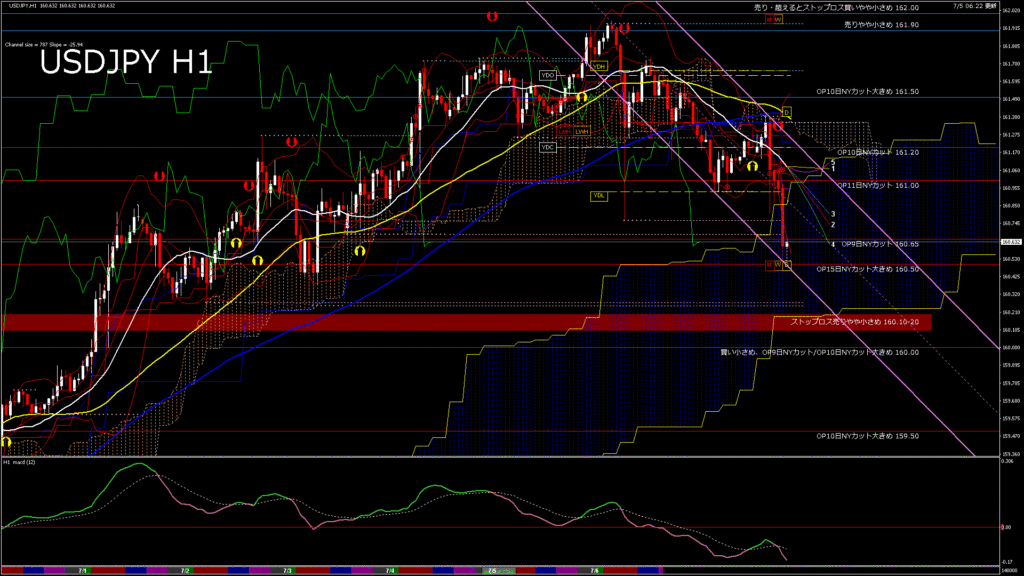Select the W box below the latest candle
The image size is (1024, 576).
click(x=778, y=264)
